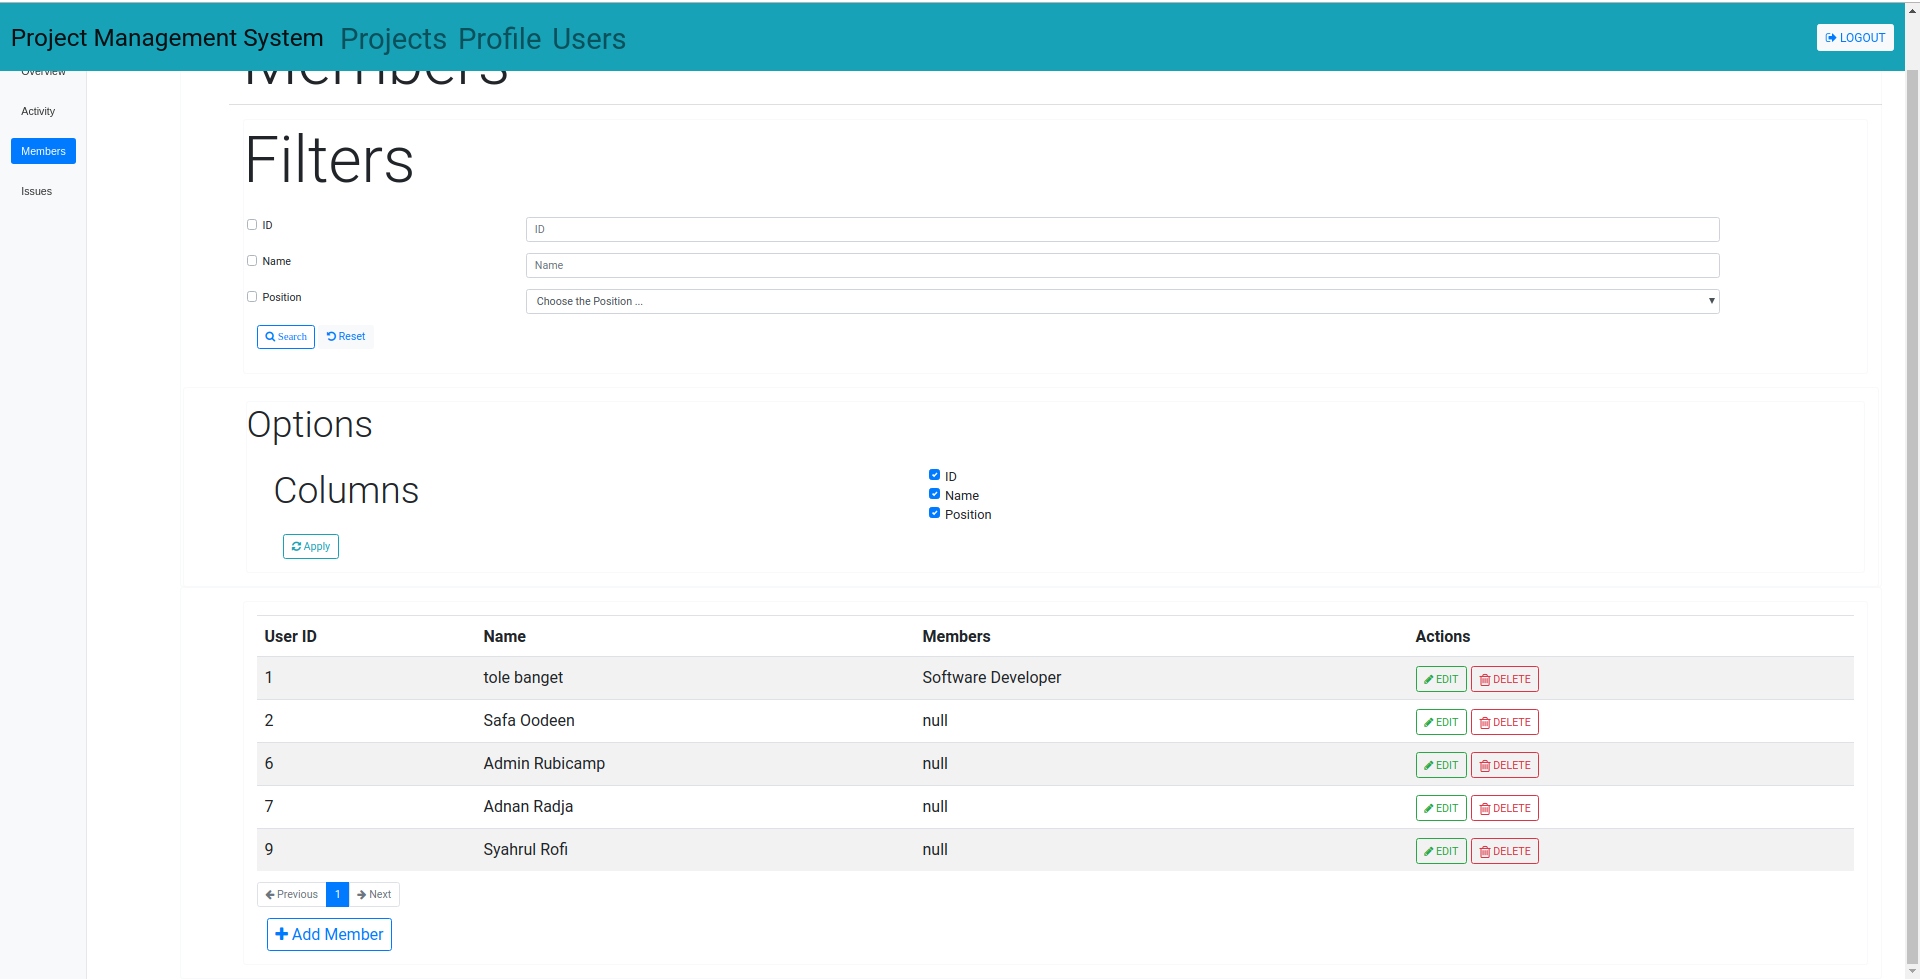Delete the member Safa Oodeen
Viewport: 1920px width, 979px height.
pyautogui.click(x=1504, y=723)
